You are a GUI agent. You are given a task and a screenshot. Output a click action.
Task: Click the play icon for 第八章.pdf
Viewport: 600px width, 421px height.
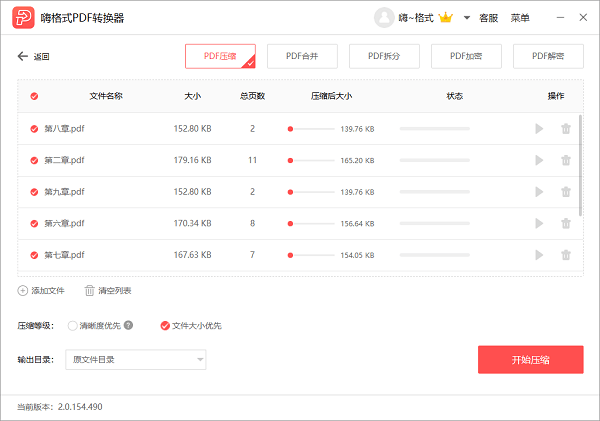click(539, 129)
